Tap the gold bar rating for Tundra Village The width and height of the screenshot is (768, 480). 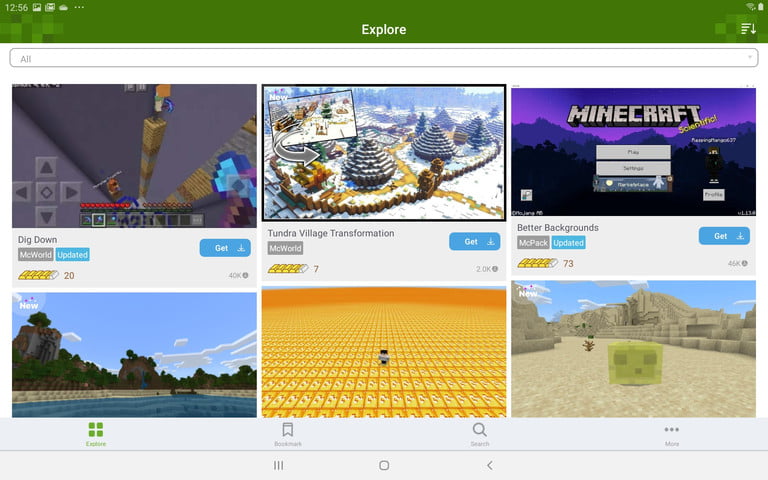[x=288, y=269]
